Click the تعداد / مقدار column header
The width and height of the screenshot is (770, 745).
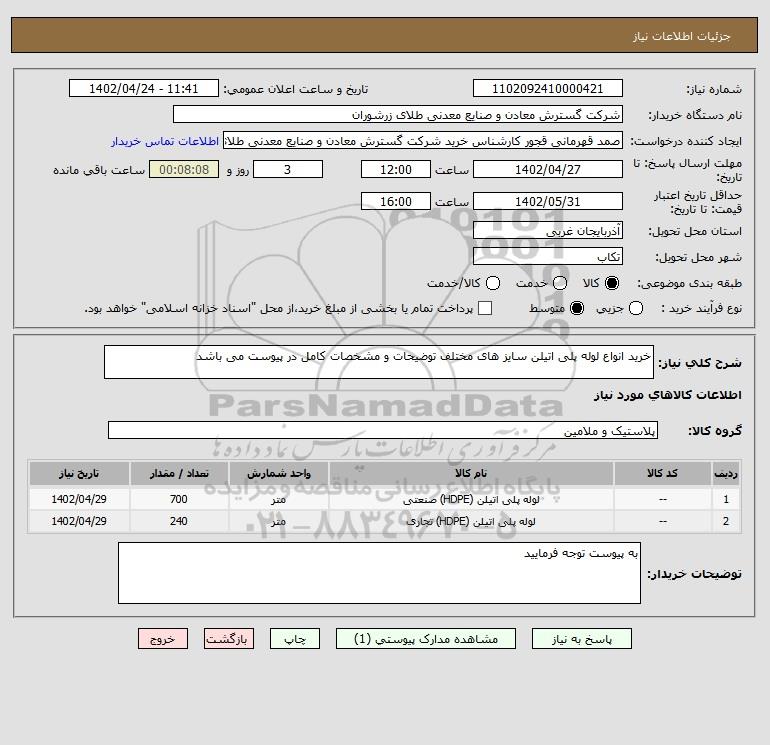(x=179, y=473)
